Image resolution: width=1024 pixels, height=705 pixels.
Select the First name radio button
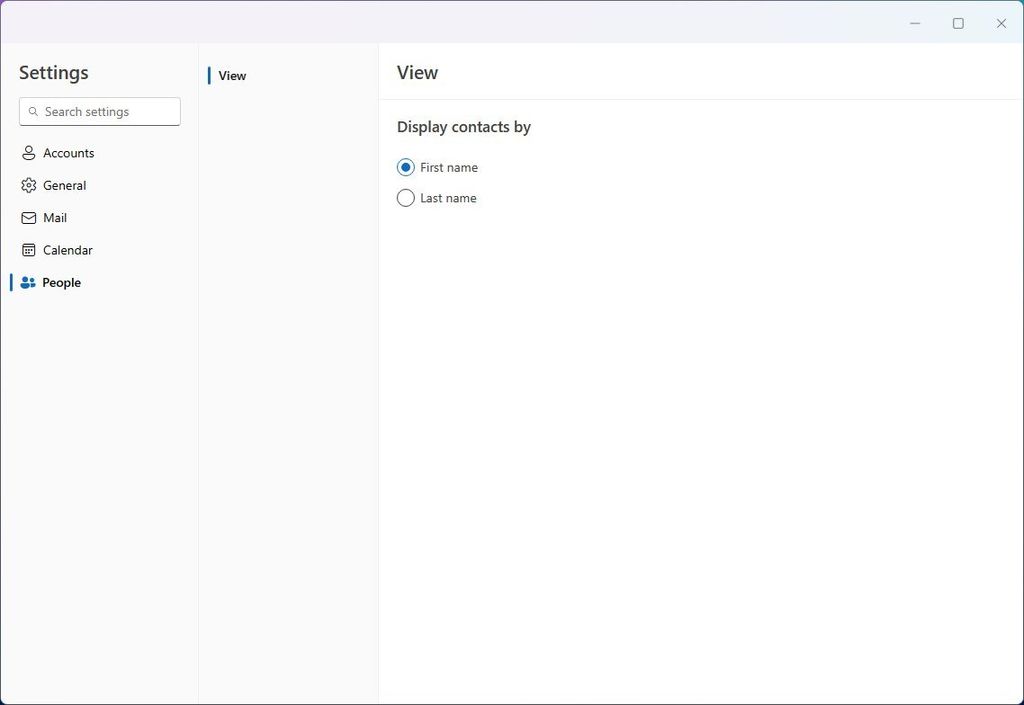[x=406, y=167]
